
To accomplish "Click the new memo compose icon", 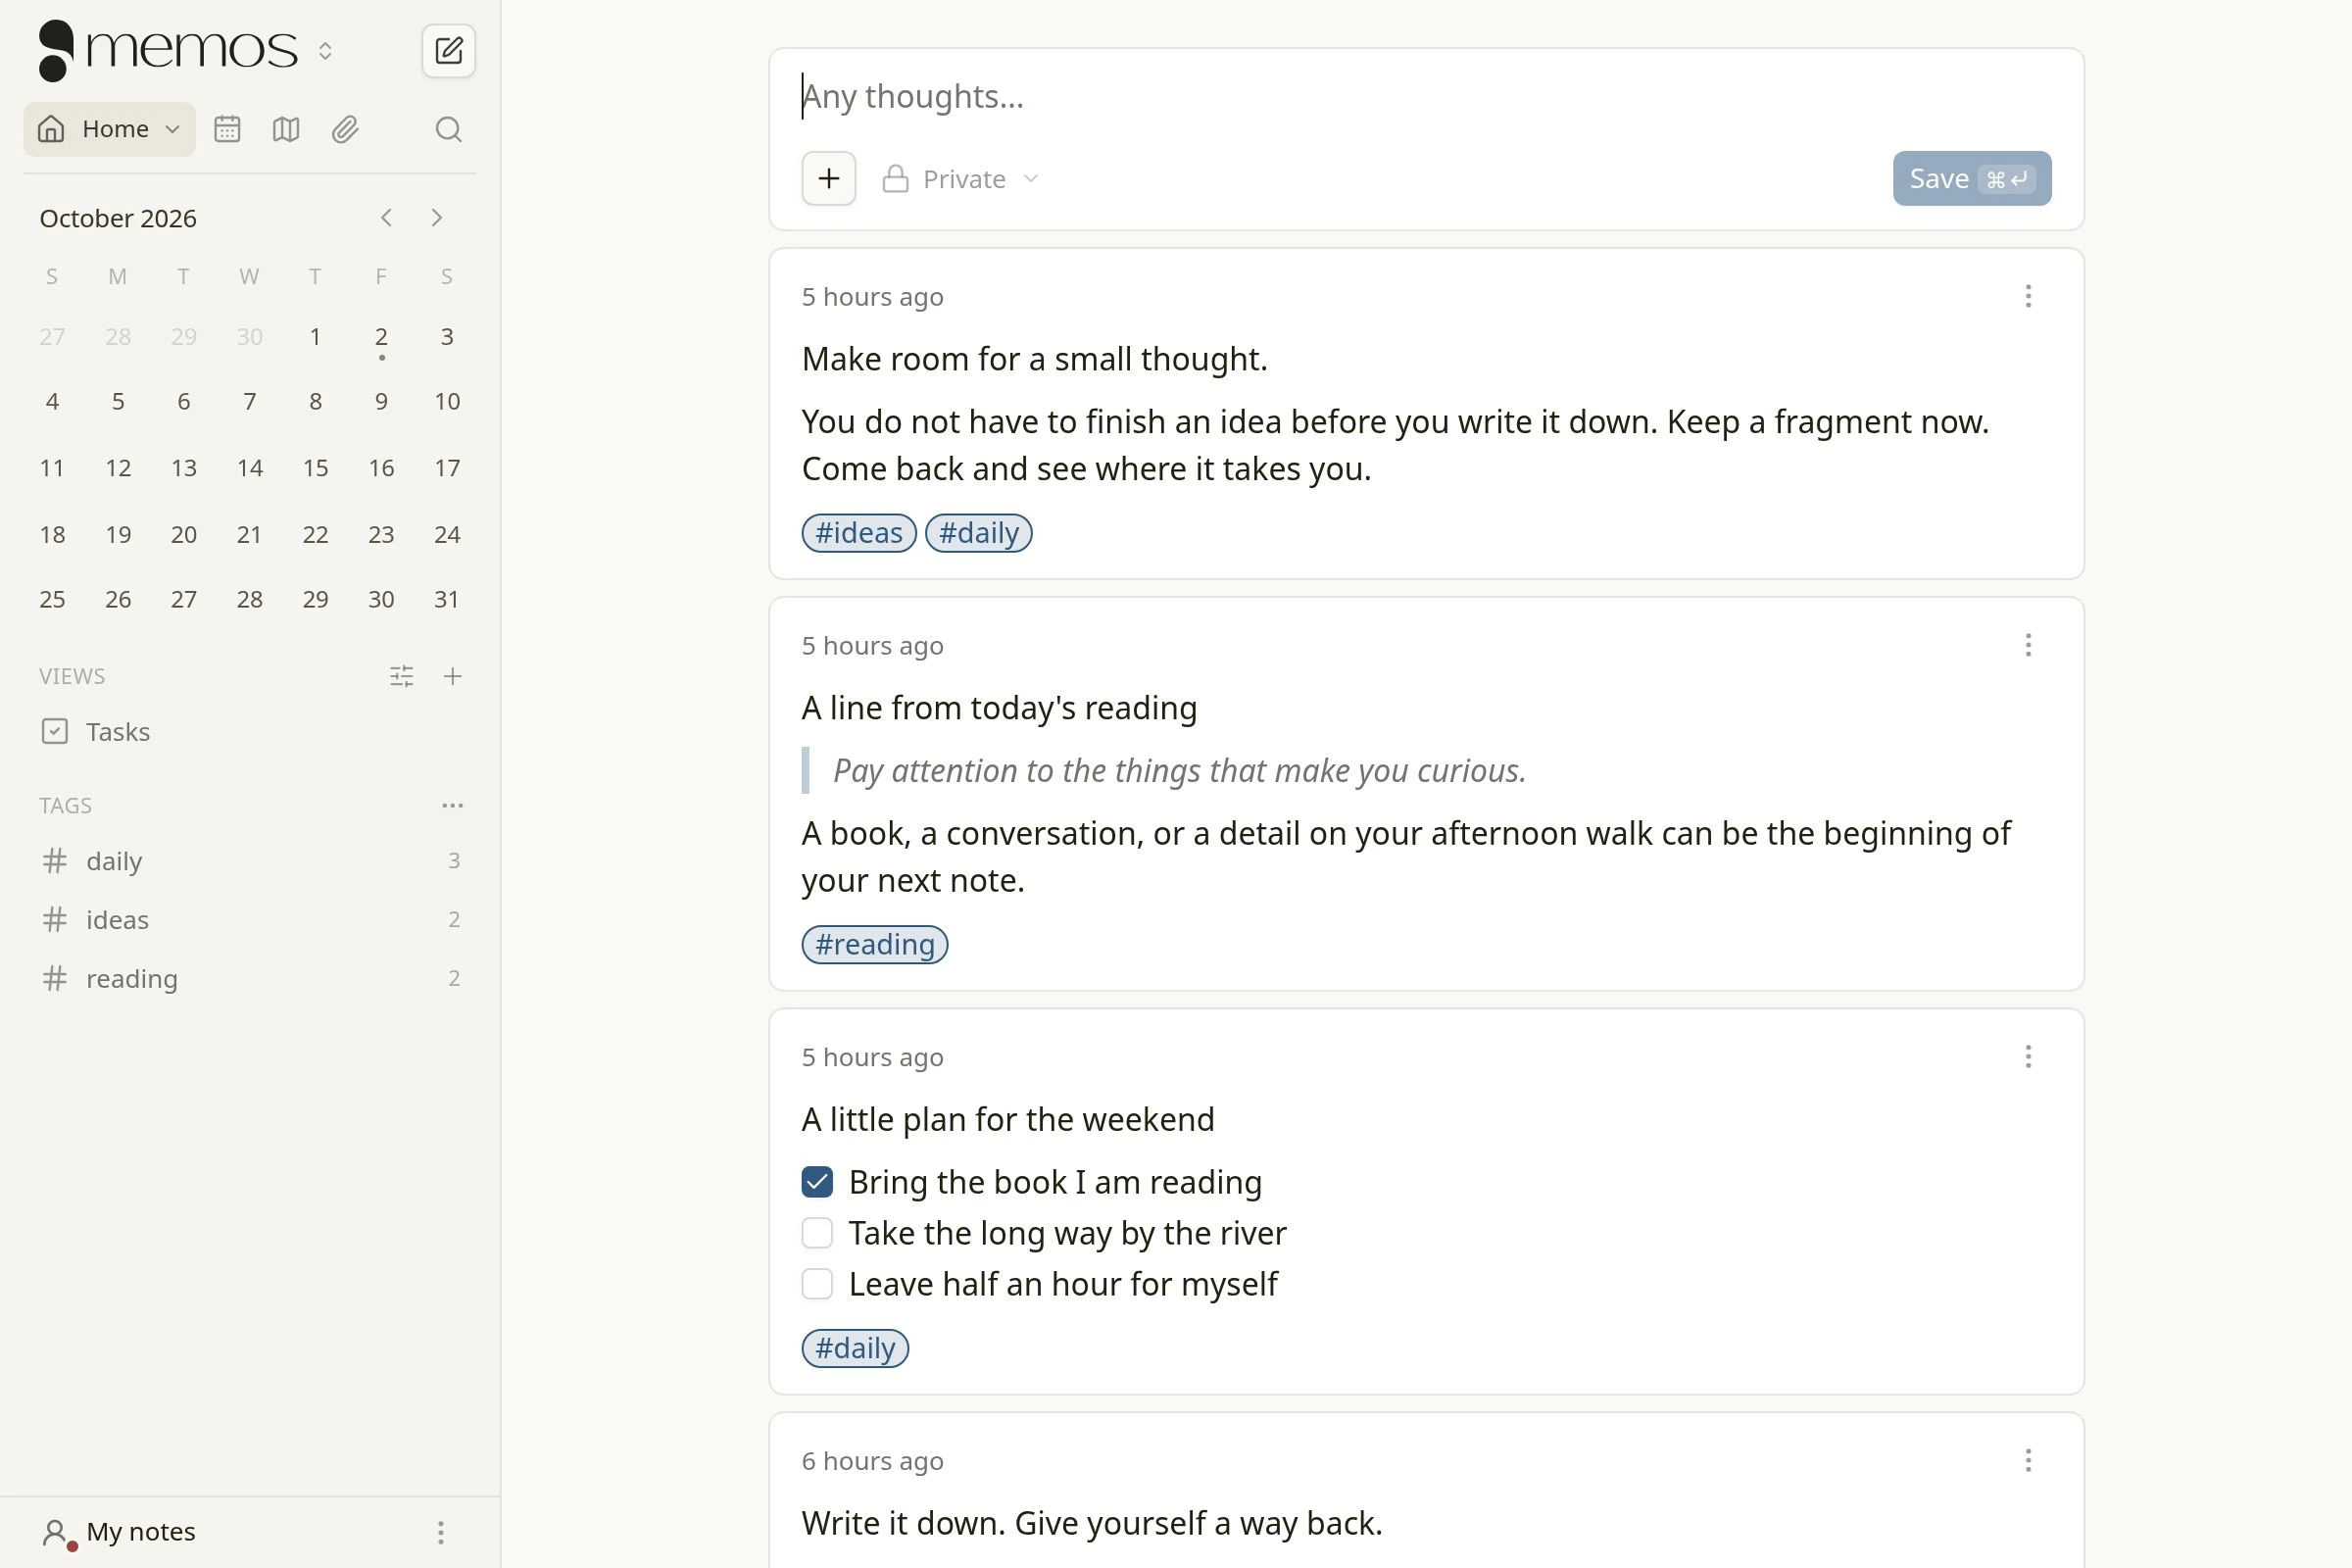I will click(x=448, y=50).
